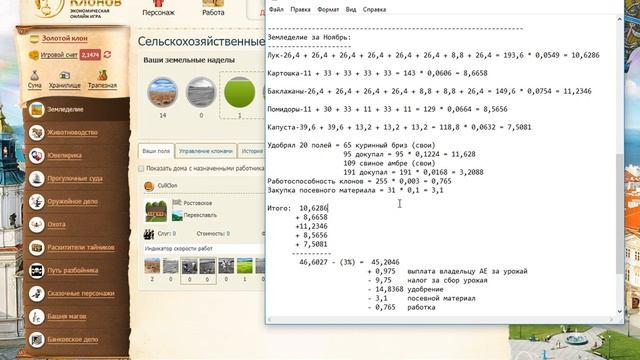Open the Сказочные персонажи sidebar icon
Image resolution: width=640 pixels, height=360 pixels.
point(36,293)
